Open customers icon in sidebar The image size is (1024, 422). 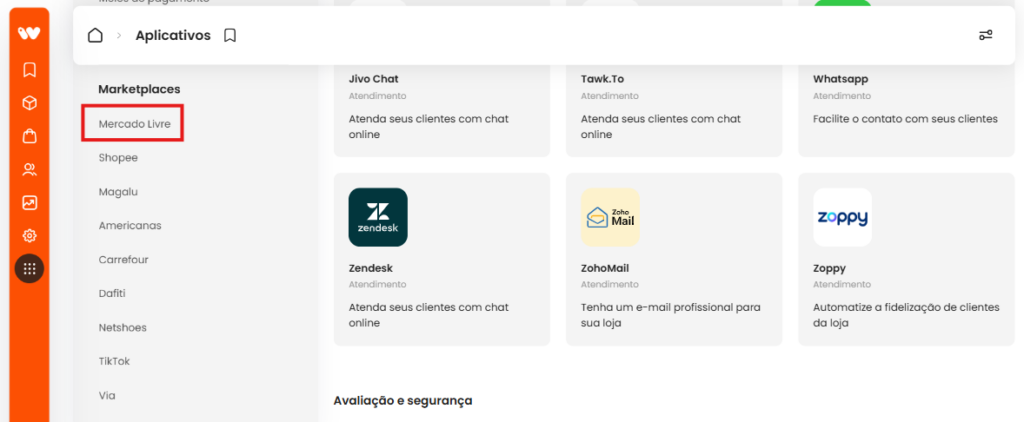click(x=29, y=170)
